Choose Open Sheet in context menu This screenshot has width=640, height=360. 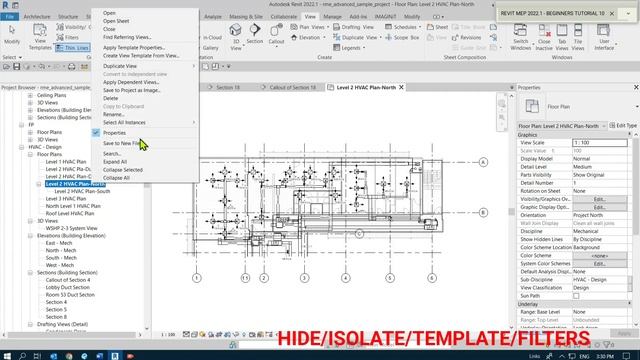pyautogui.click(x=116, y=21)
